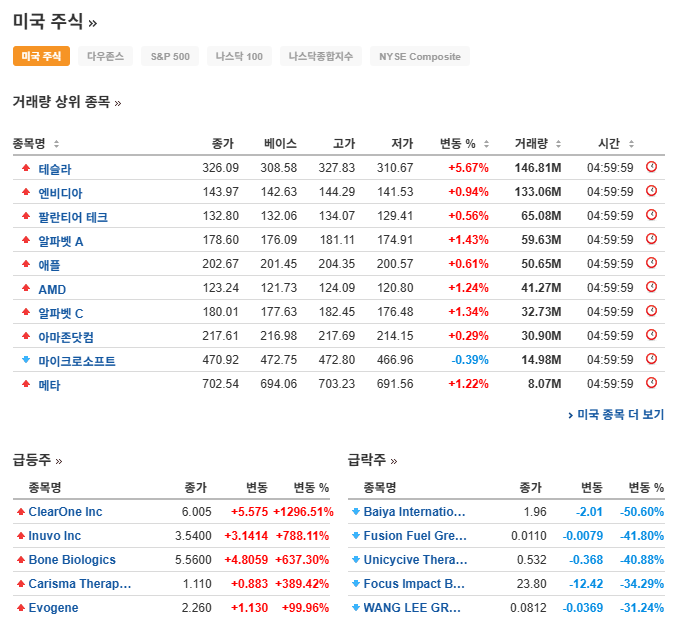Image resolution: width=682 pixels, height=625 pixels.
Task: Click the clock icon in the 알파벳 A row
Action: tap(651, 238)
